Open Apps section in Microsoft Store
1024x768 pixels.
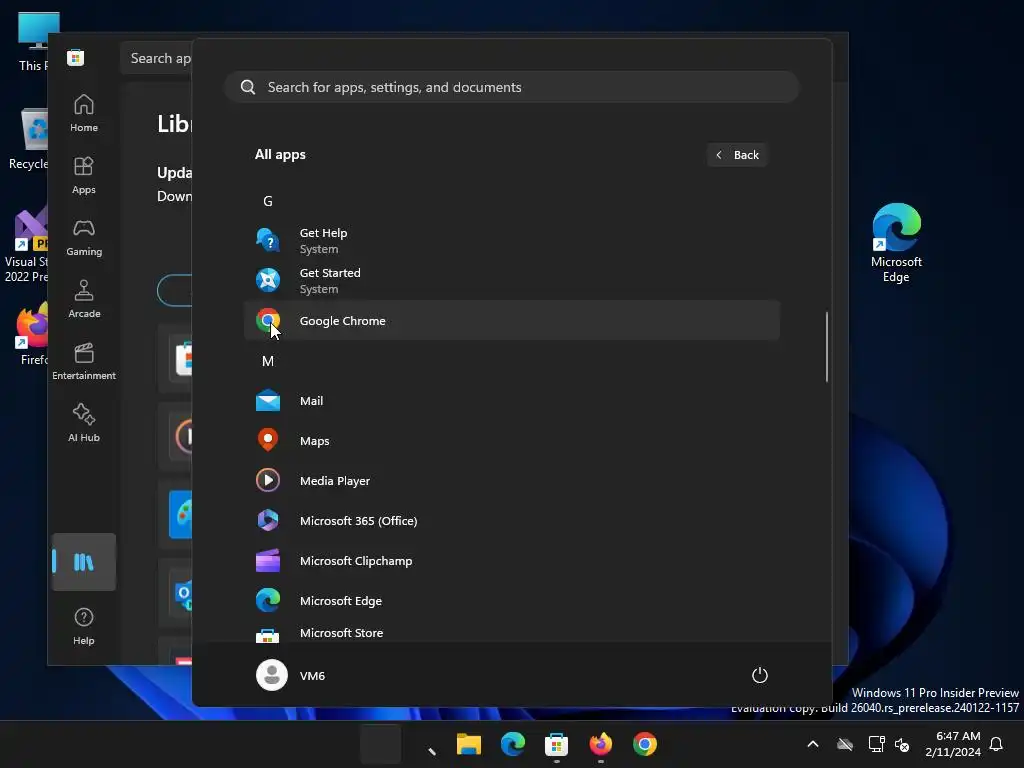[84, 176]
